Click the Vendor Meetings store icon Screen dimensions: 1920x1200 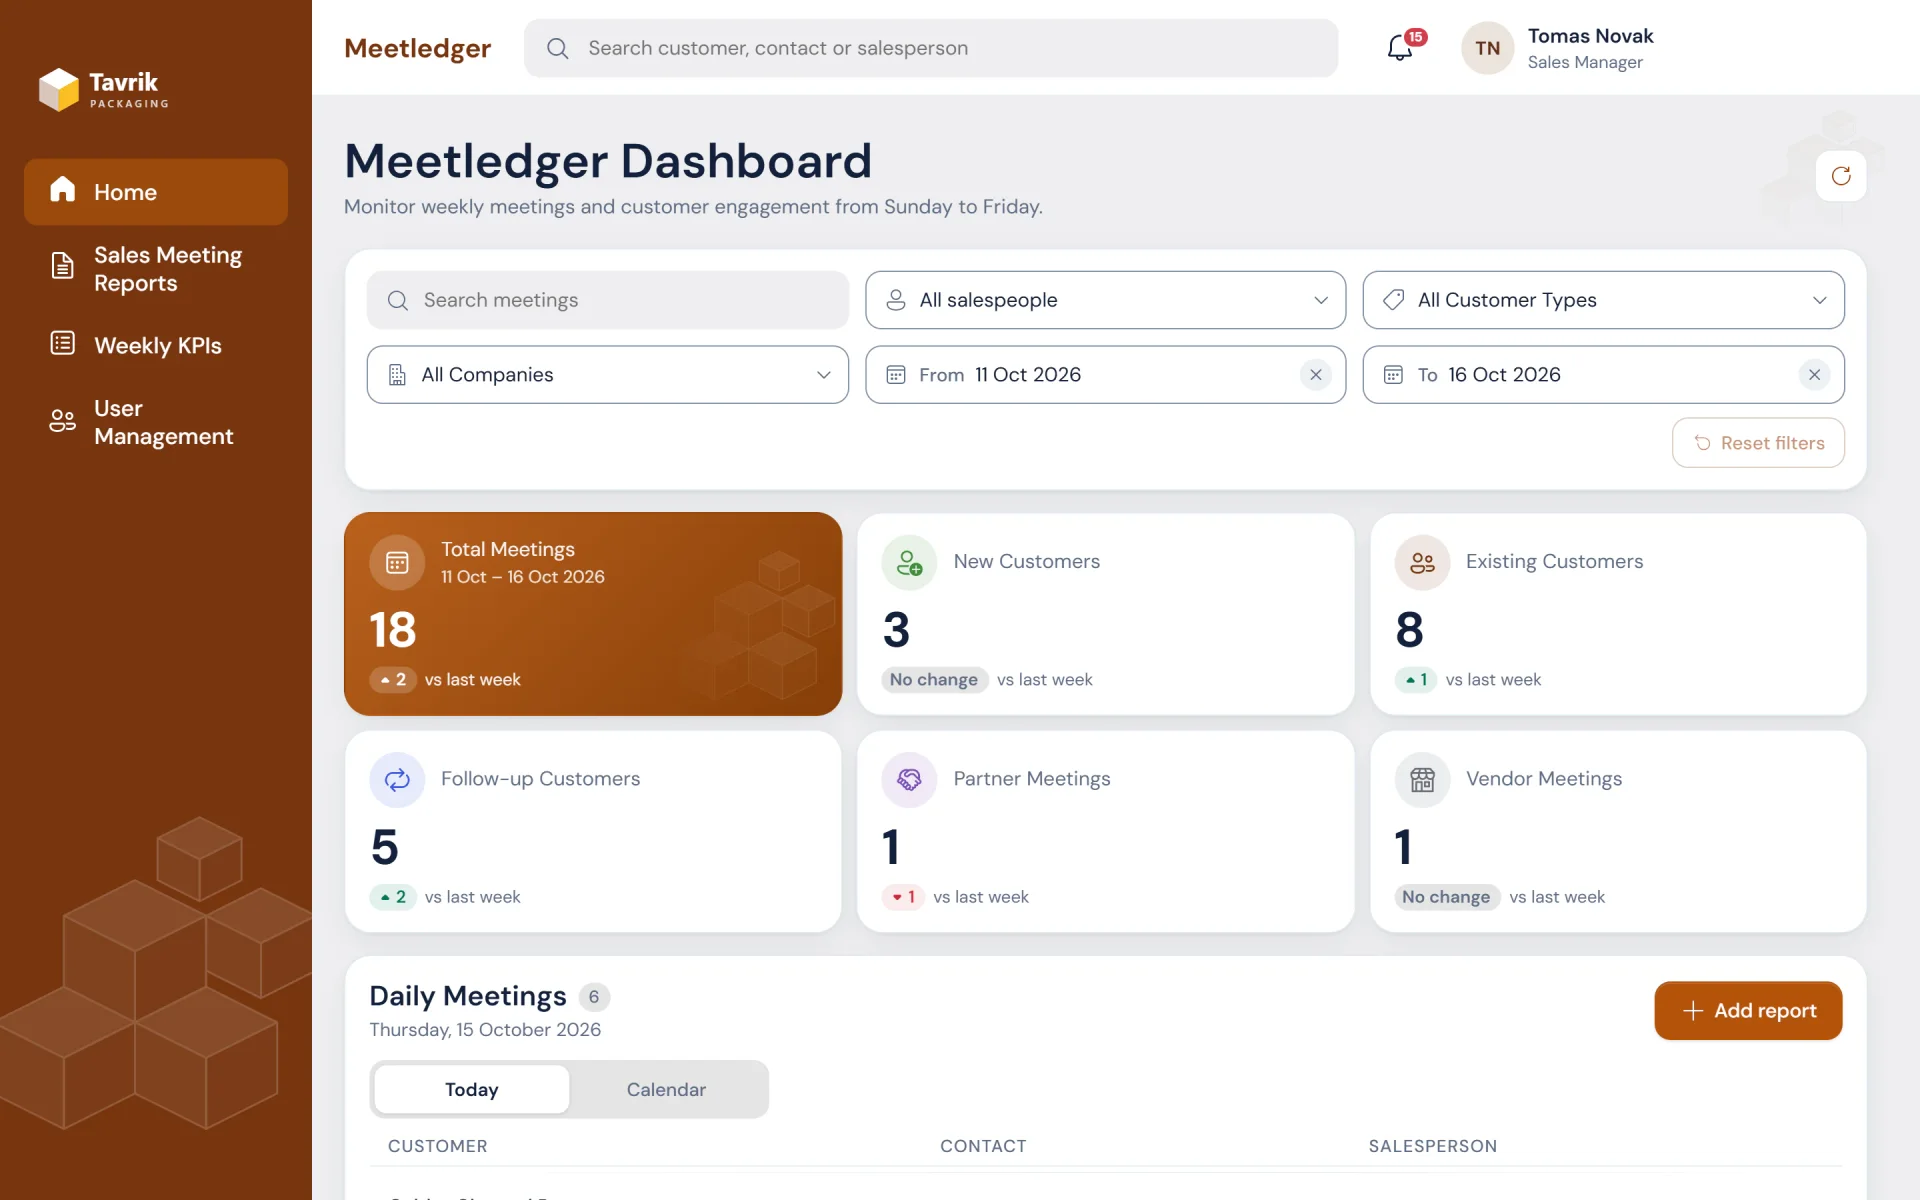coord(1422,779)
